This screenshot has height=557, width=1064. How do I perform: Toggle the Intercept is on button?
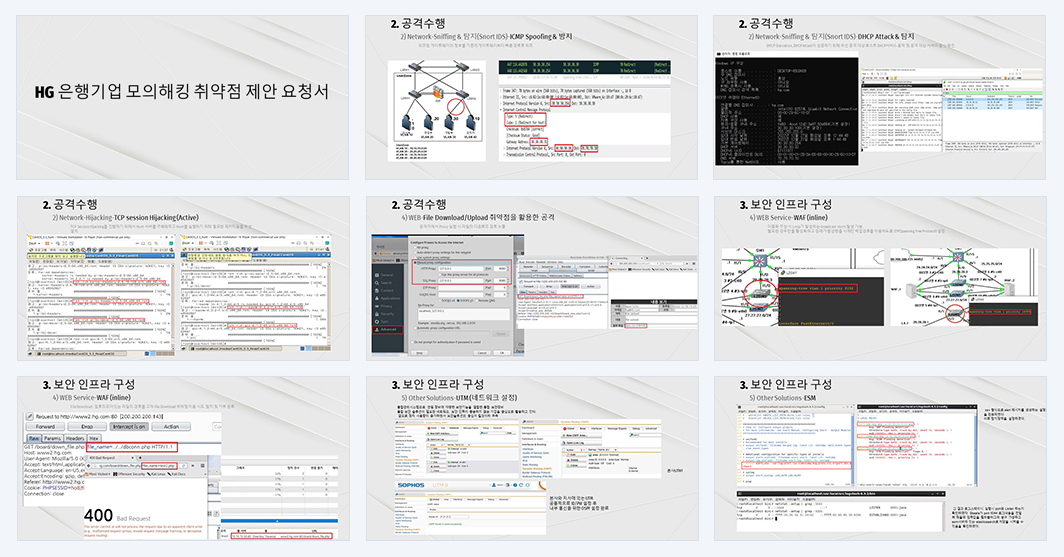129,427
